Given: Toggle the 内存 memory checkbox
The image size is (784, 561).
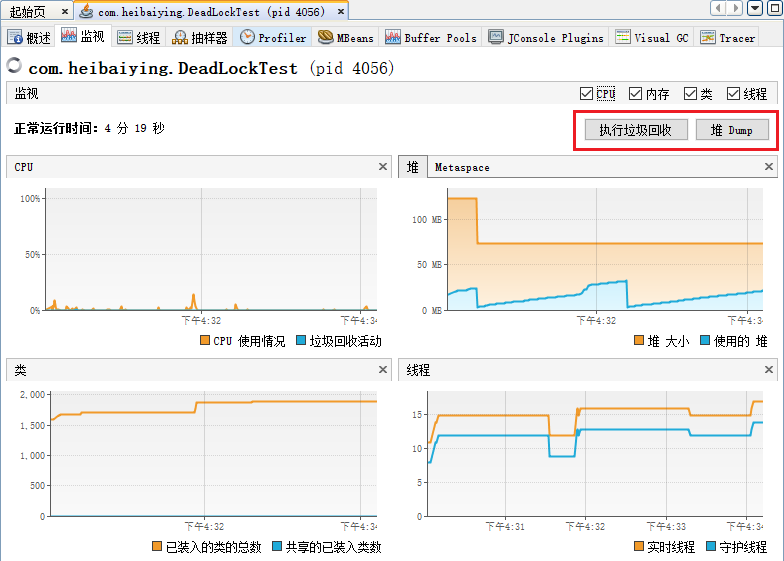Looking at the screenshot, I should pyautogui.click(x=636, y=93).
